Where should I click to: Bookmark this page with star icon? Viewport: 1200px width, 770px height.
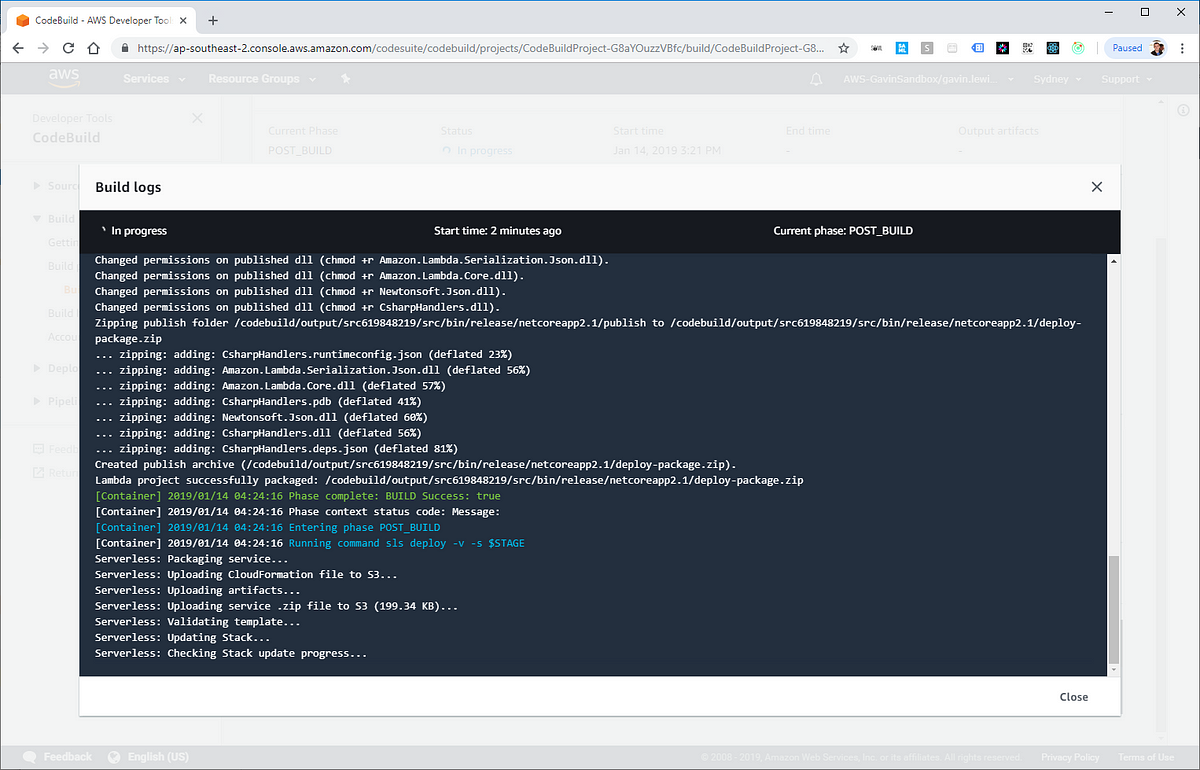[x=844, y=48]
